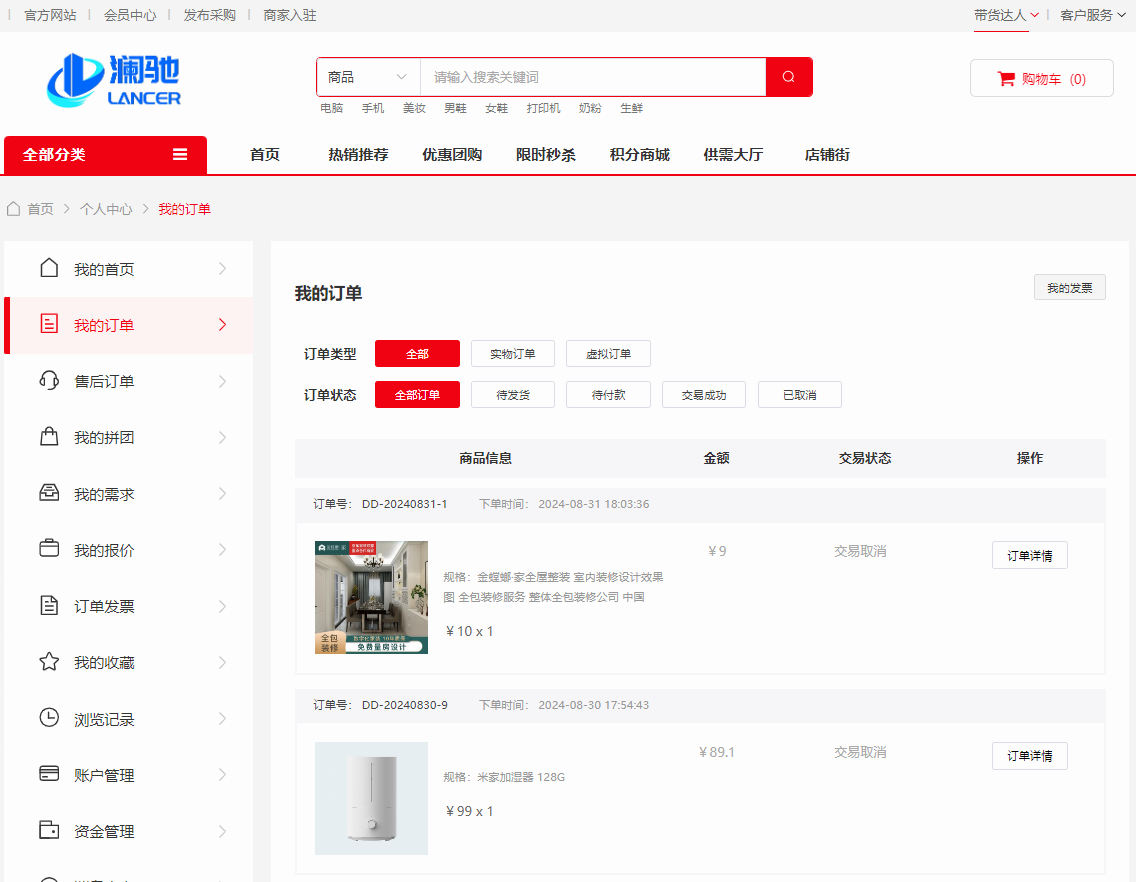Click the shopping bag icon for 我的拼团
The height and width of the screenshot is (882, 1136).
click(x=49, y=437)
